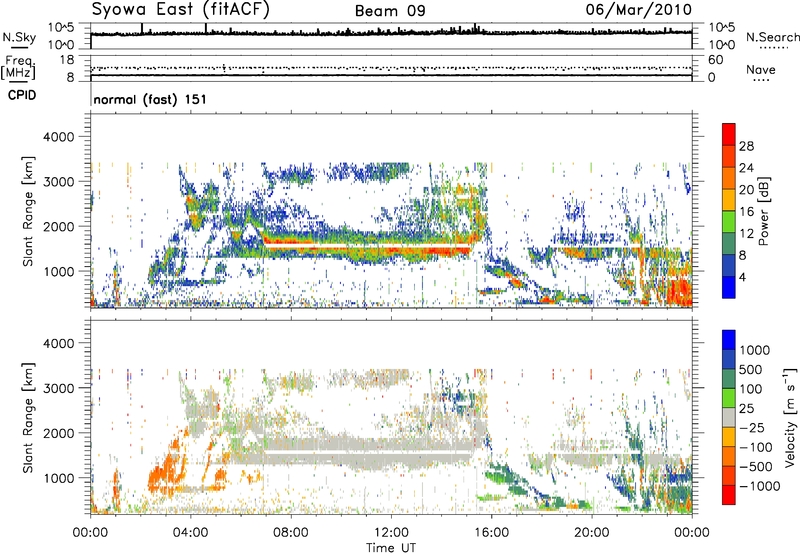800x554 pixels.
Task: Click the "Freq. [MHz]" axis label
Action: [19, 67]
